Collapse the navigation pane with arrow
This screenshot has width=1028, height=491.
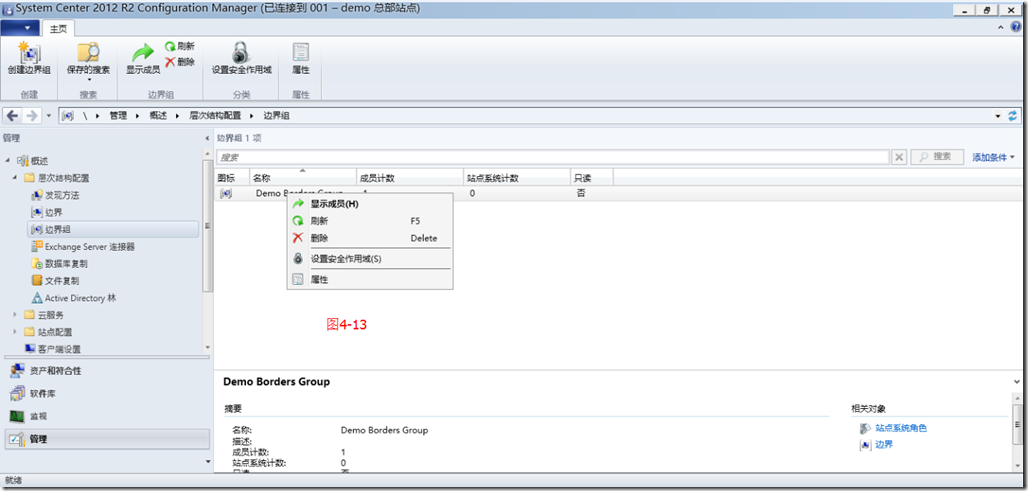207,138
